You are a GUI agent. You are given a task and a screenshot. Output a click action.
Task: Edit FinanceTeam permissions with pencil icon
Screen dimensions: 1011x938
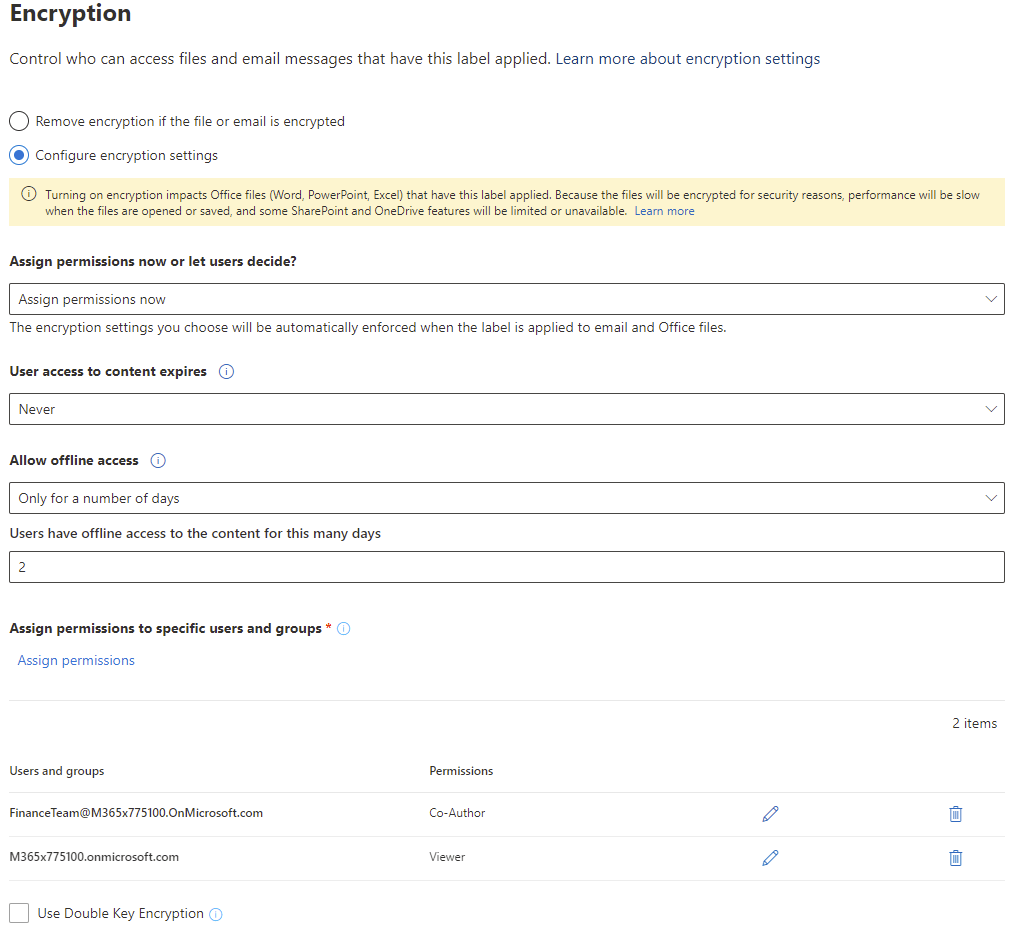click(770, 814)
